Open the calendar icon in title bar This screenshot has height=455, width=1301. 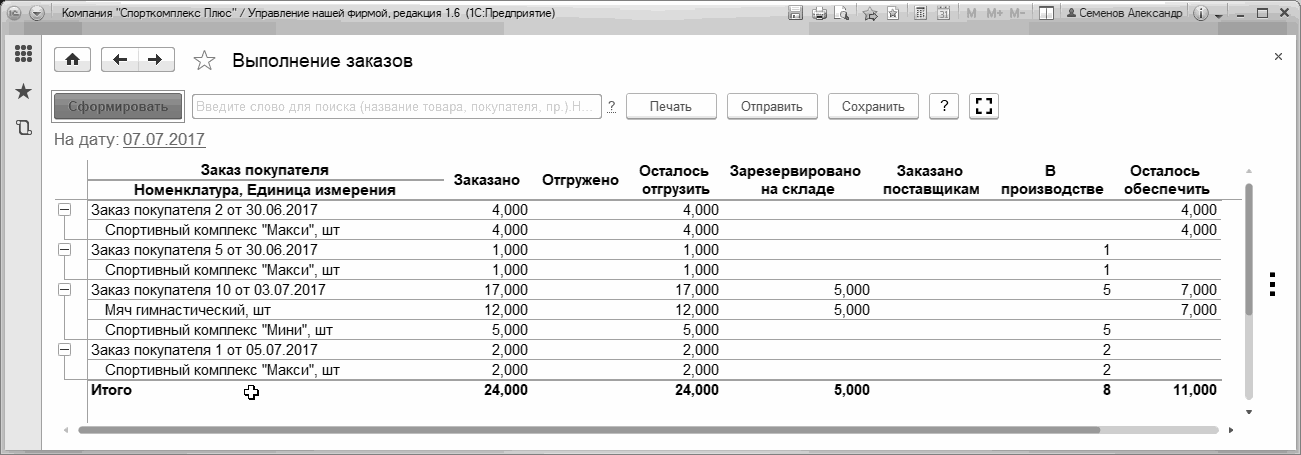pos(941,14)
